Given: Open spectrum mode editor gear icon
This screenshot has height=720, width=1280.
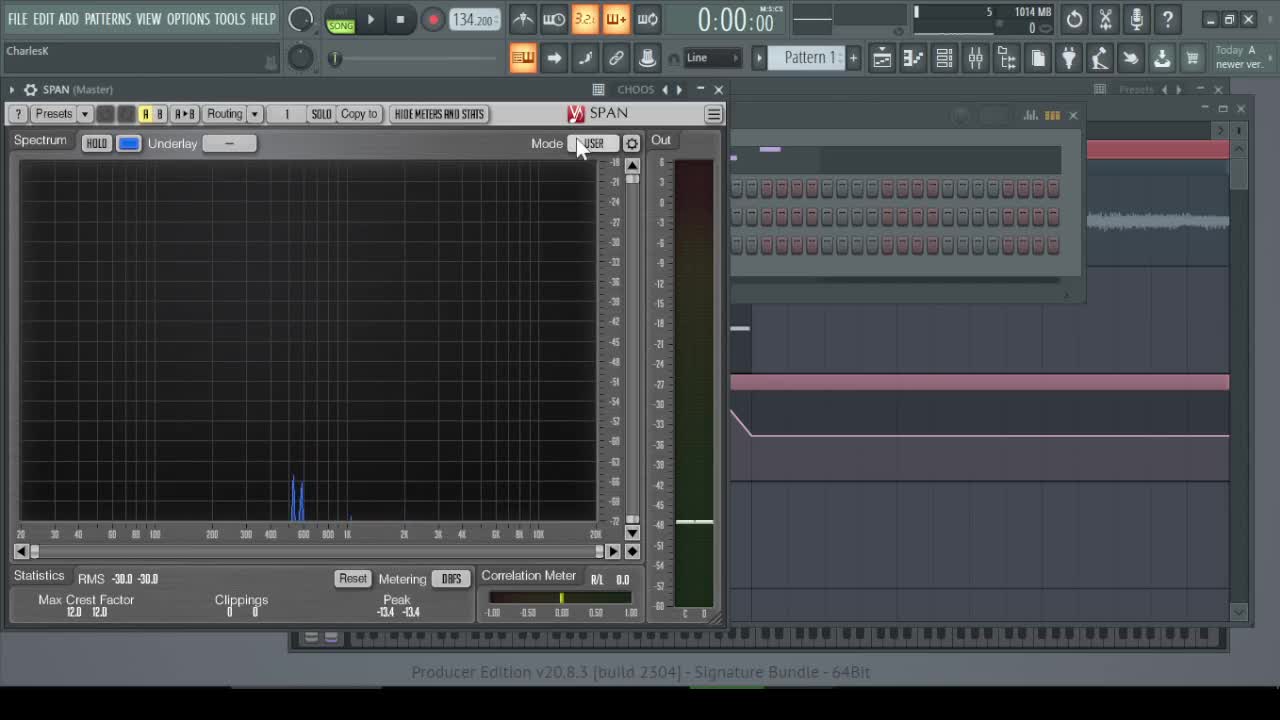Looking at the screenshot, I should click(631, 144).
